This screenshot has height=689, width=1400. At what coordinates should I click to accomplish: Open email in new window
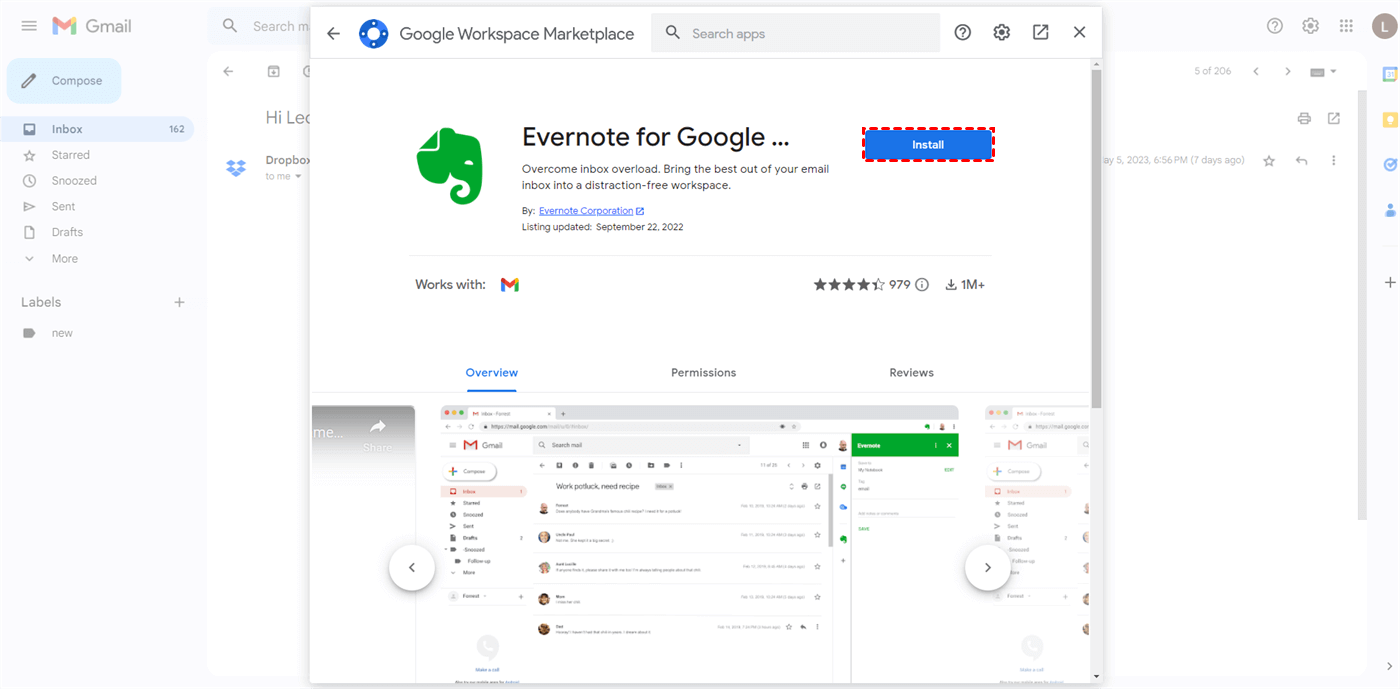click(1334, 118)
